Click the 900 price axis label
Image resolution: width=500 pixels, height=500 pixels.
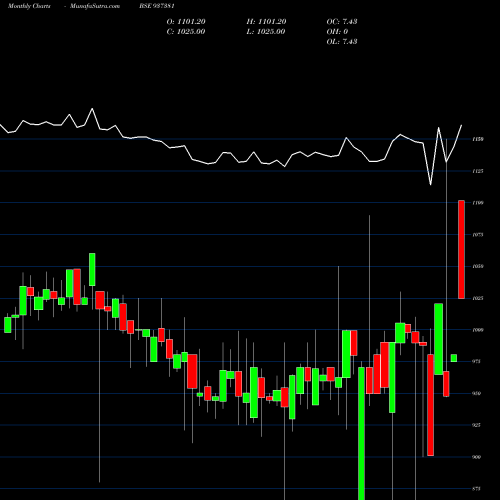pos(477,457)
